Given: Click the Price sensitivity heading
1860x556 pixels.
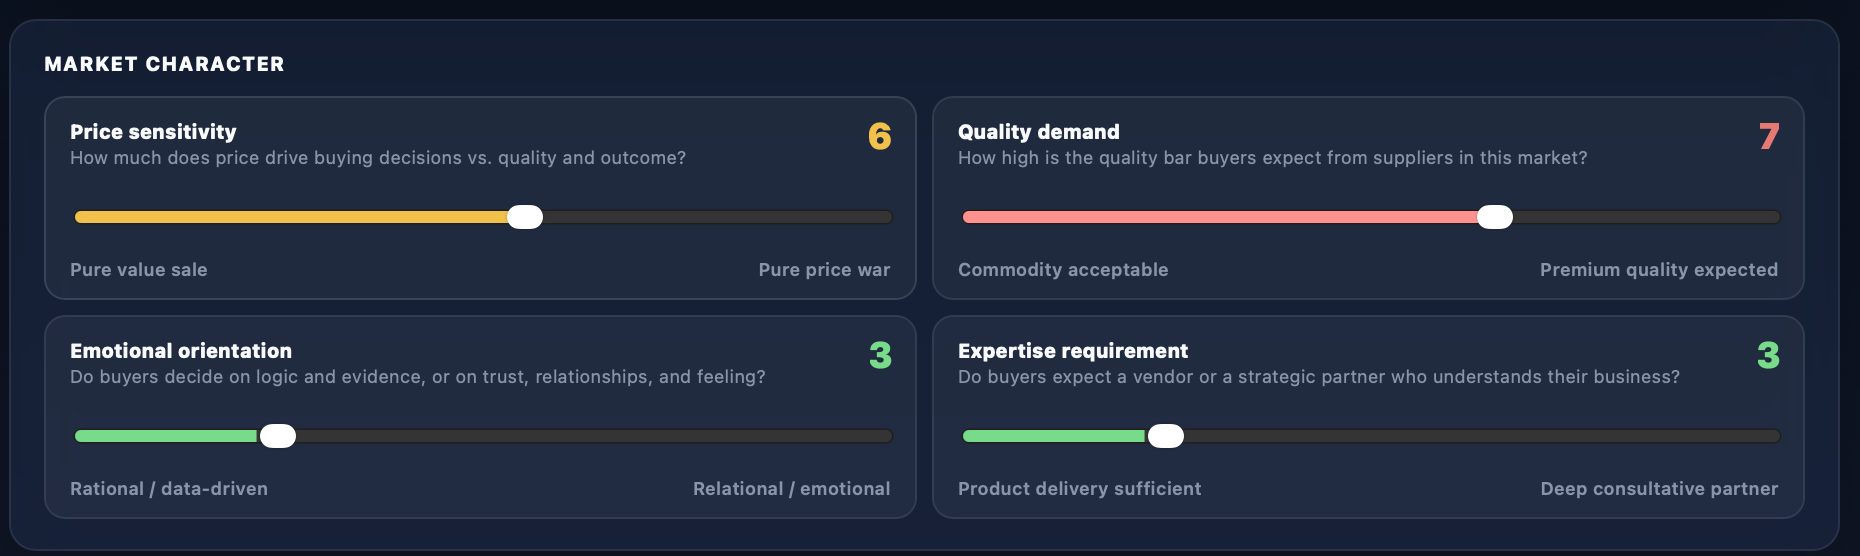Looking at the screenshot, I should coord(153,132).
